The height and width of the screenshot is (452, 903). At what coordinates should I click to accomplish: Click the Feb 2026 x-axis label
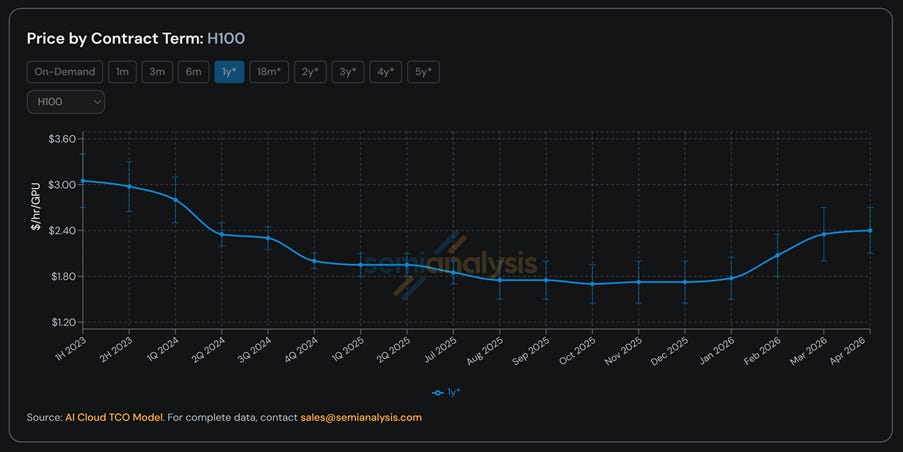(x=762, y=351)
